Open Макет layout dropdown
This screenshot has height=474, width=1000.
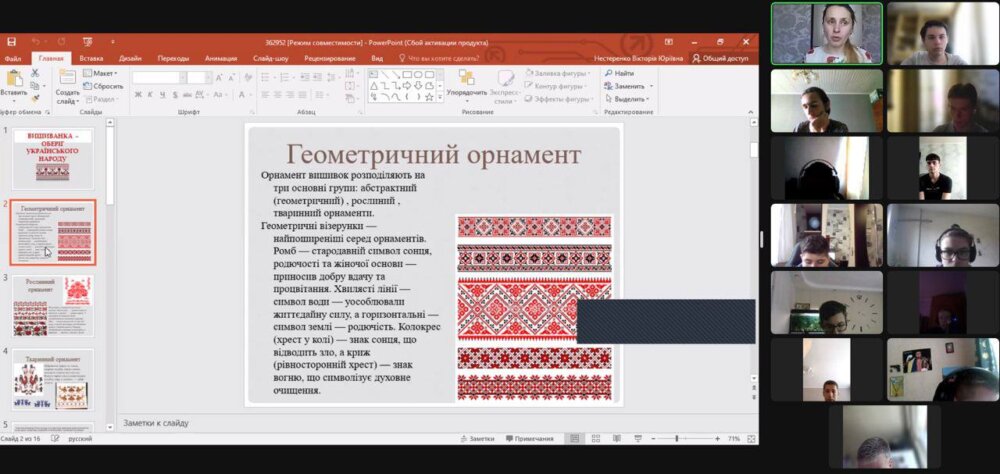point(100,73)
